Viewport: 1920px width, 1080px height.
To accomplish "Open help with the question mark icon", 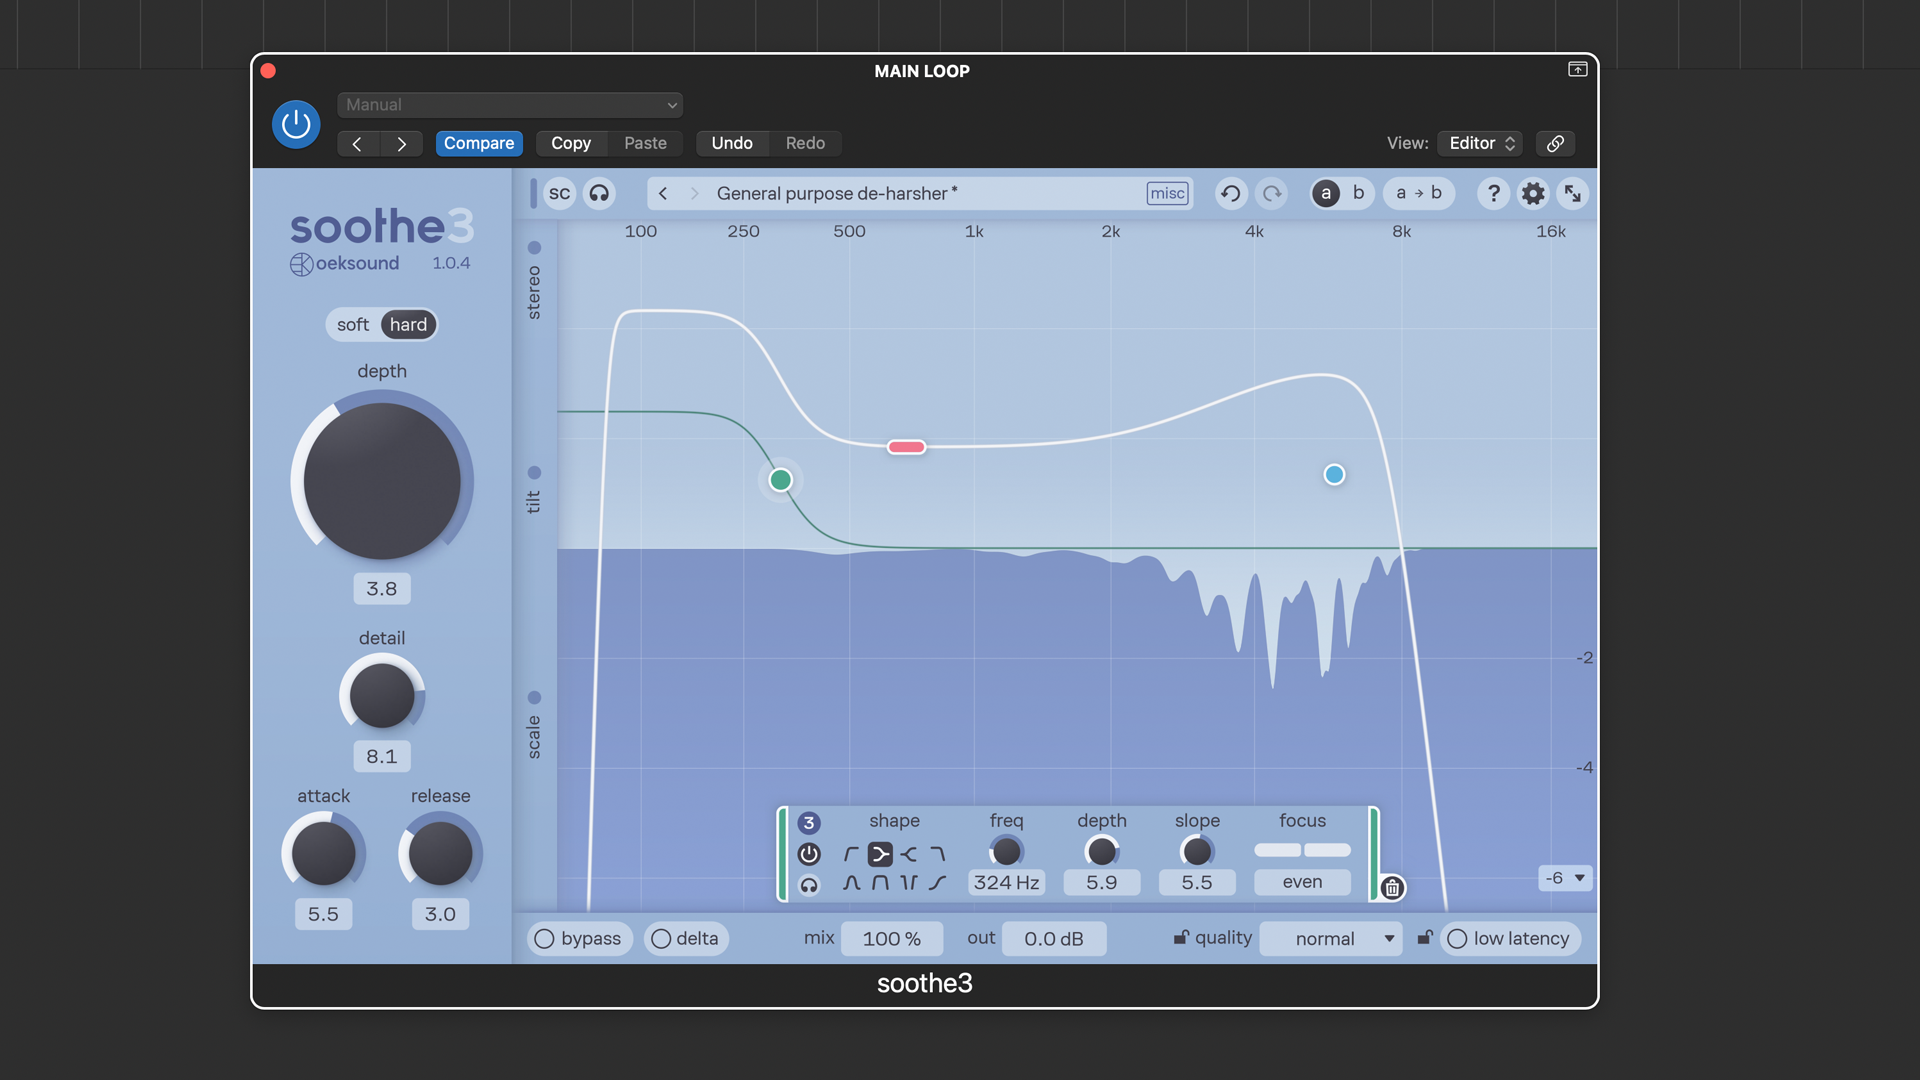I will coord(1493,194).
